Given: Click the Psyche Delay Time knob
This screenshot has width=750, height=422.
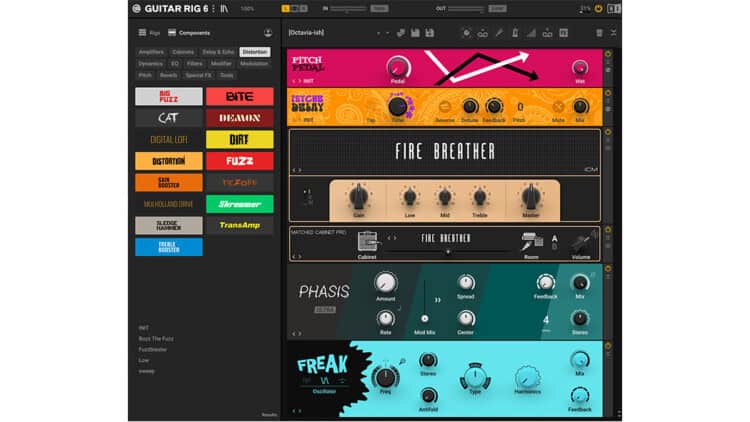Looking at the screenshot, I should click(397, 106).
